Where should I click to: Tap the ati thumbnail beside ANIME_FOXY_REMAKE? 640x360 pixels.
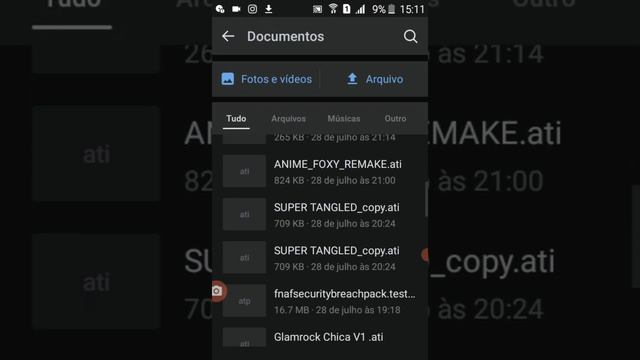point(244,171)
